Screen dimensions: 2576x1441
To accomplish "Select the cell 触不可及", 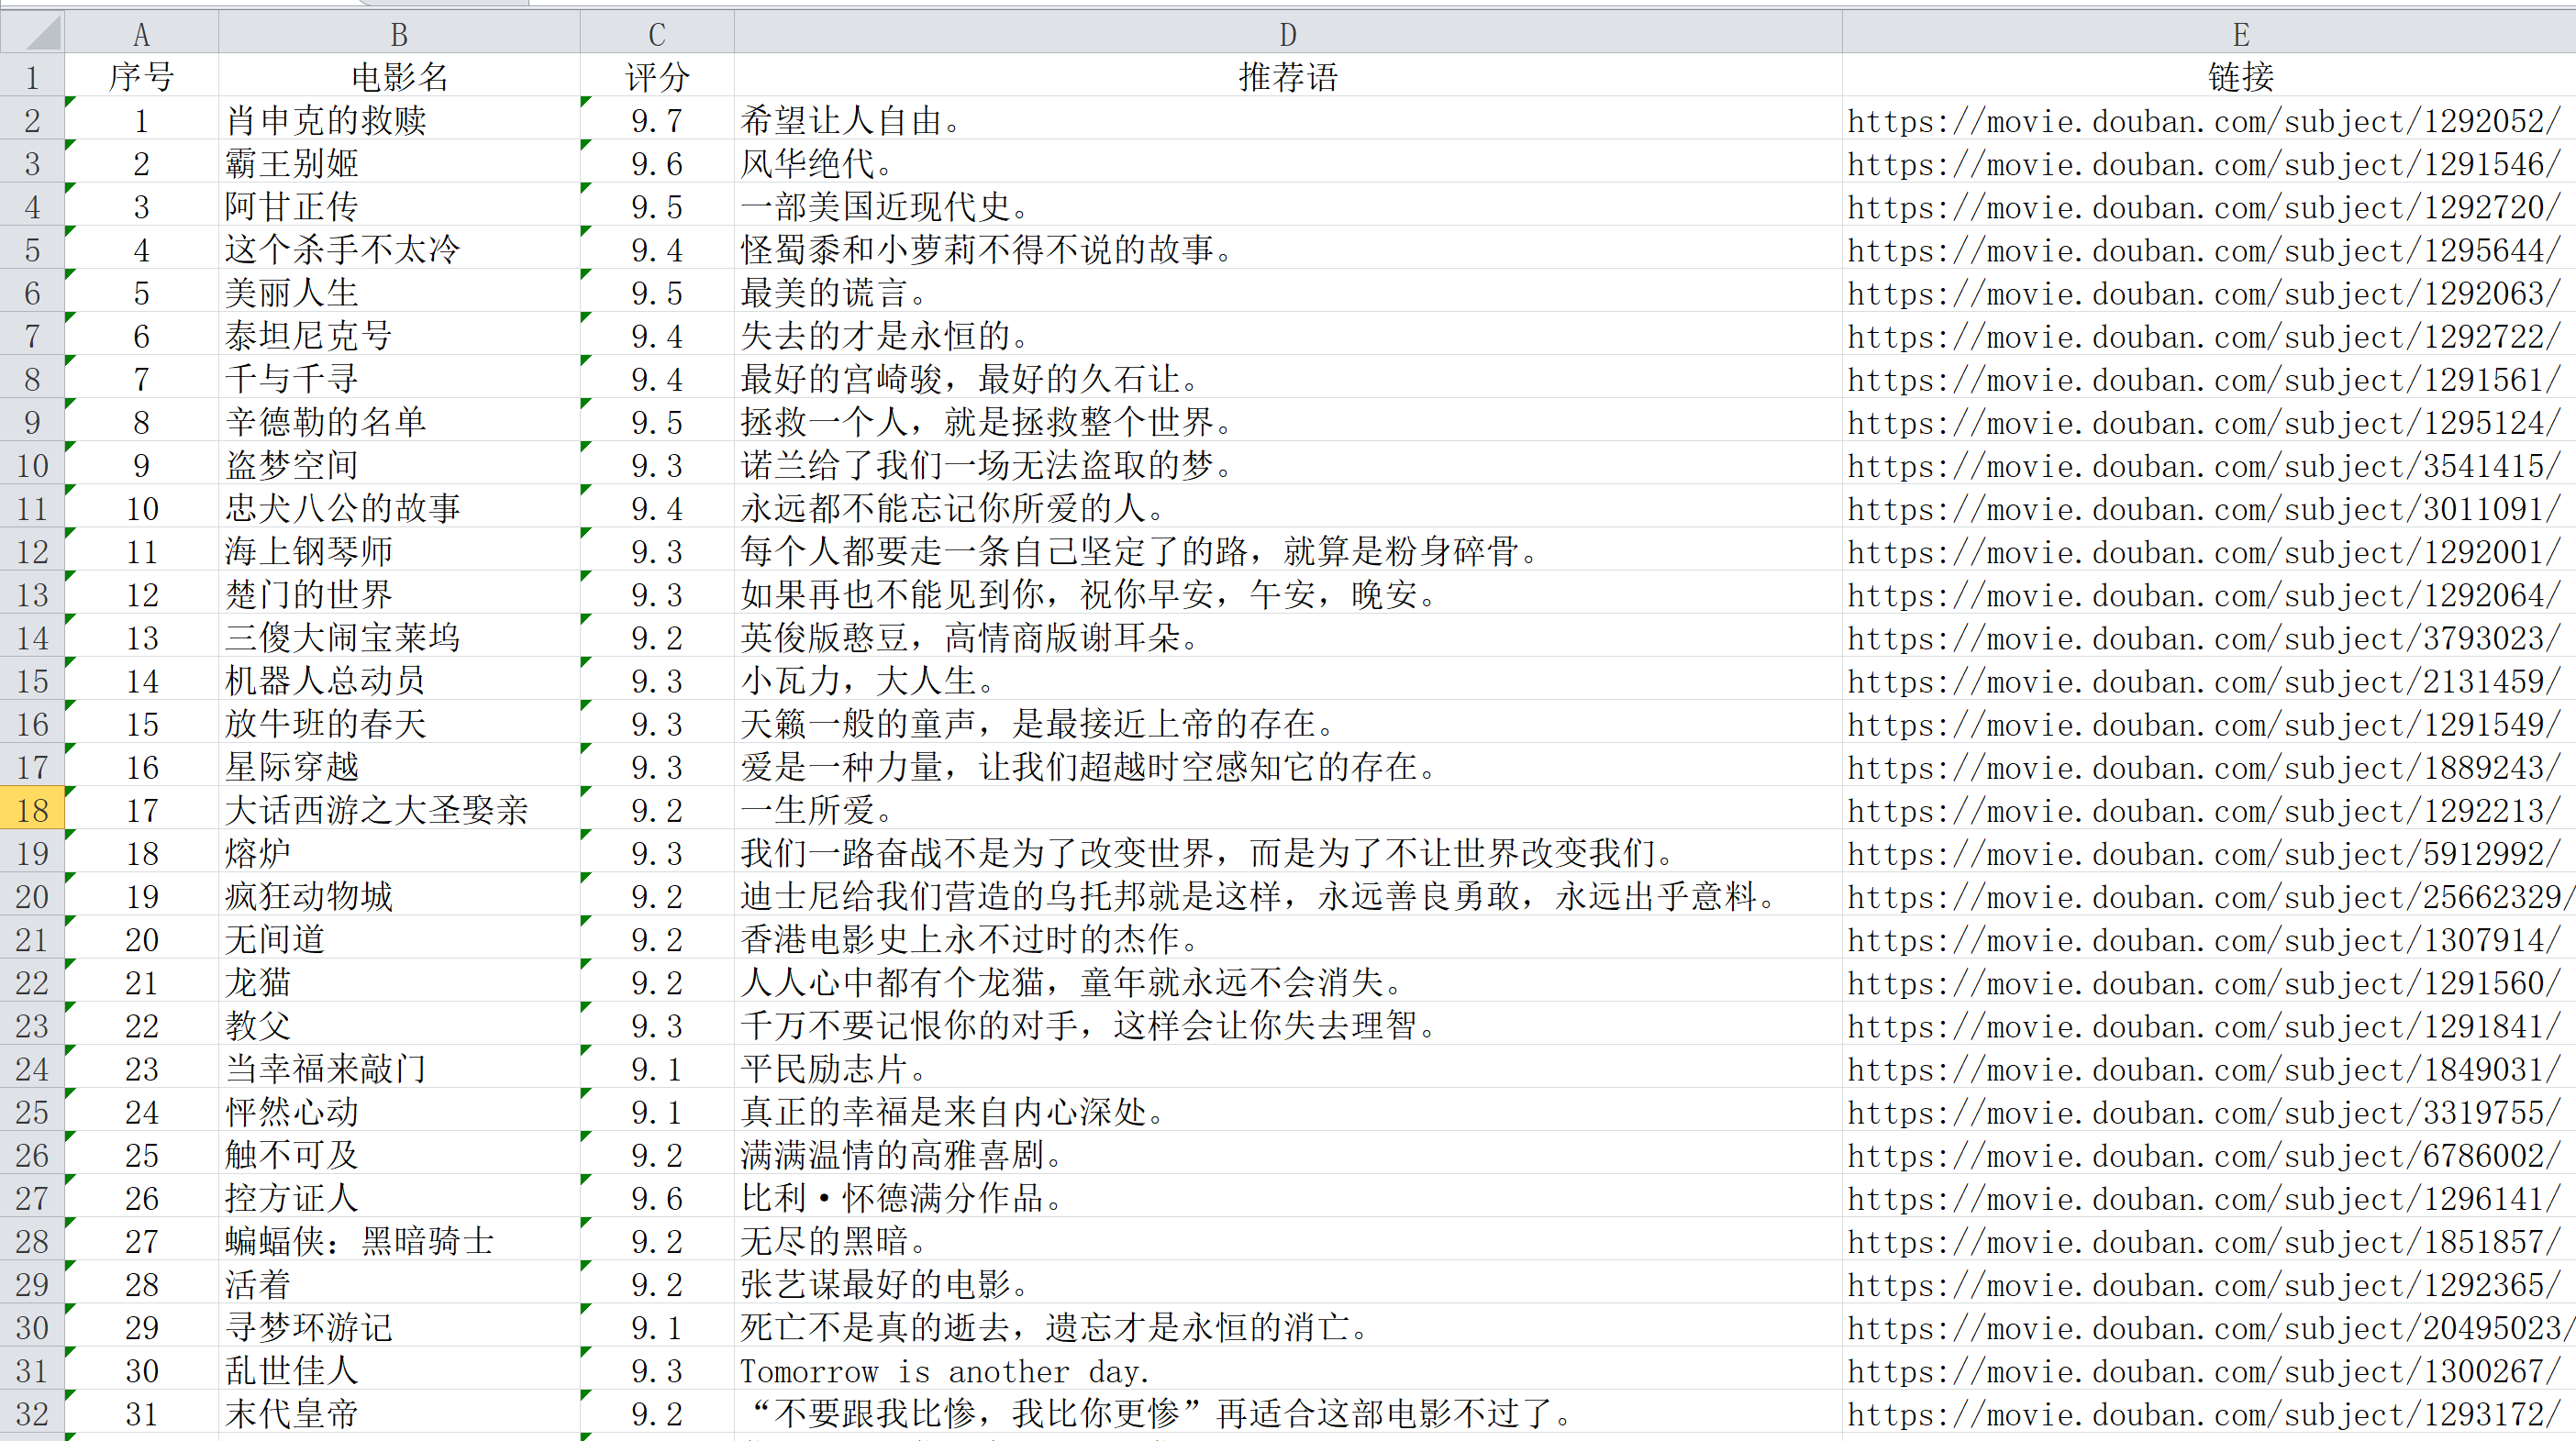I will 399,1154.
